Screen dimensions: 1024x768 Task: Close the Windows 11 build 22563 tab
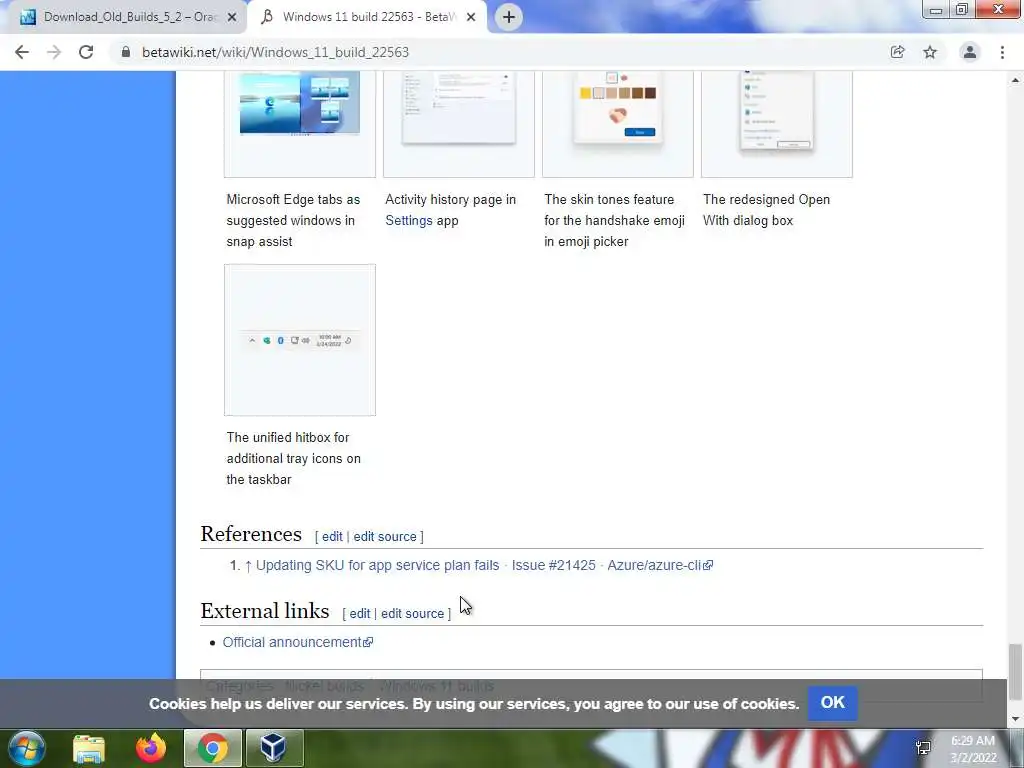(471, 17)
